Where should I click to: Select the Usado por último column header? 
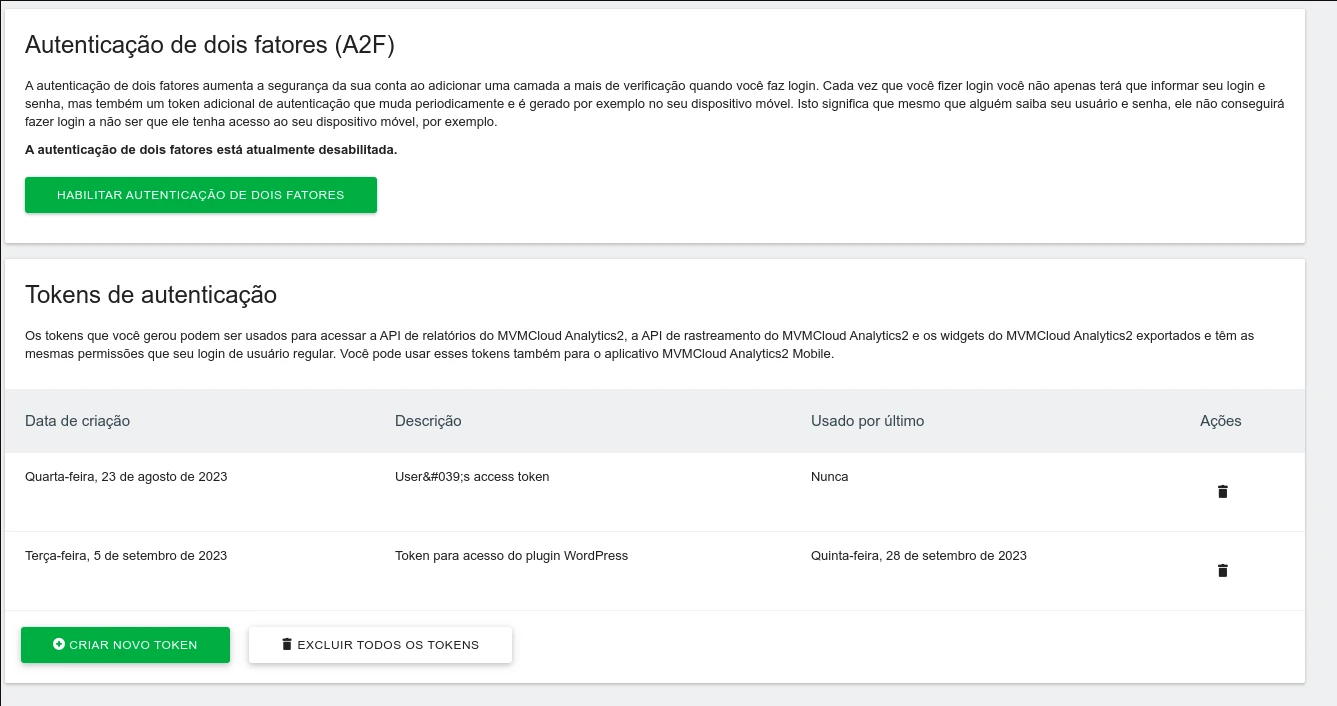(x=867, y=421)
